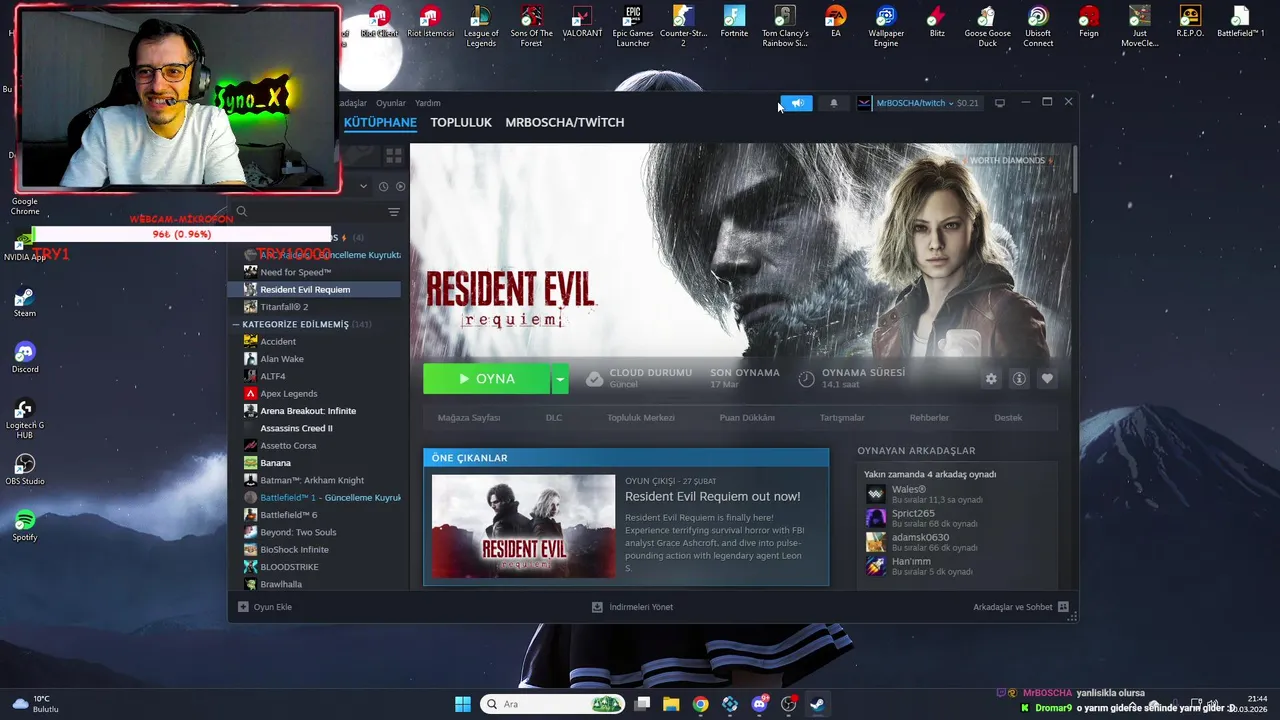Image resolution: width=1280 pixels, height=720 pixels.
Task: Click the Steam announcements megaphone button
Action: pyautogui.click(x=797, y=103)
